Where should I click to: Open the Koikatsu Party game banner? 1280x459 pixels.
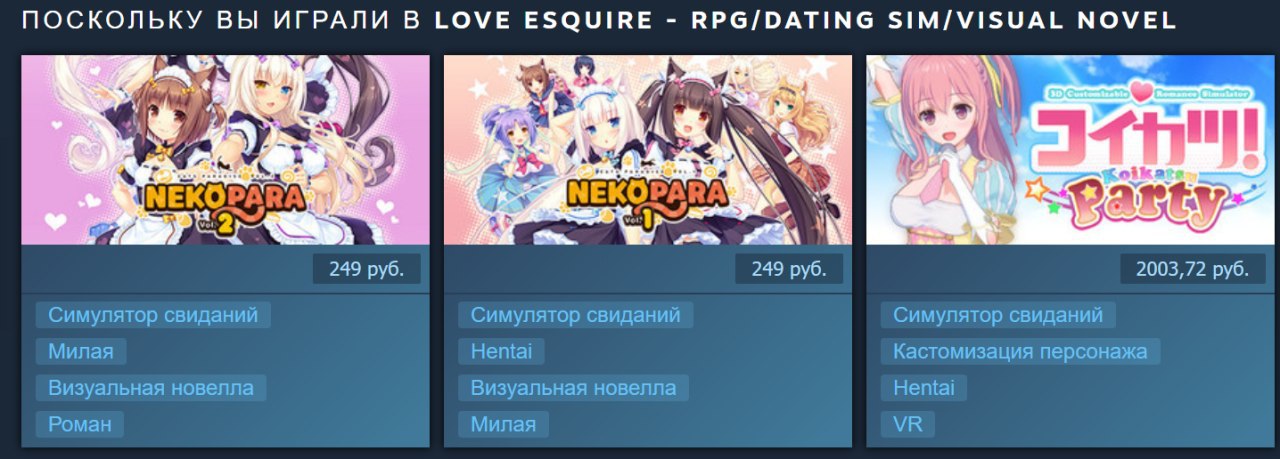(1070, 149)
